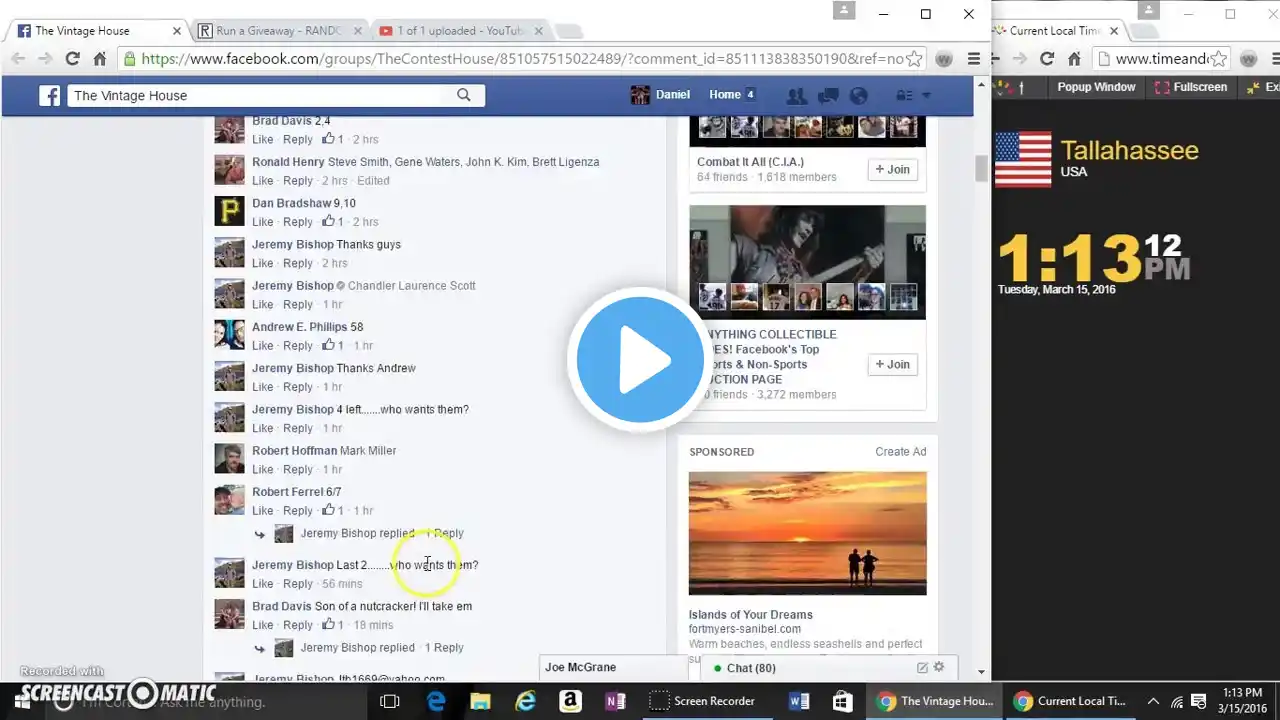The width and height of the screenshot is (1280, 720).
Task: Open chat options gear icon
Action: [x=938, y=667]
